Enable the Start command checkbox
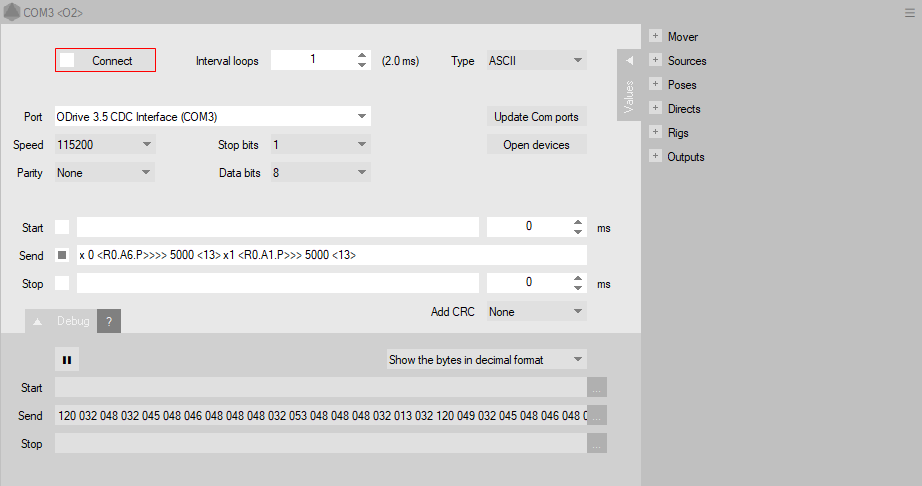 tap(62, 227)
